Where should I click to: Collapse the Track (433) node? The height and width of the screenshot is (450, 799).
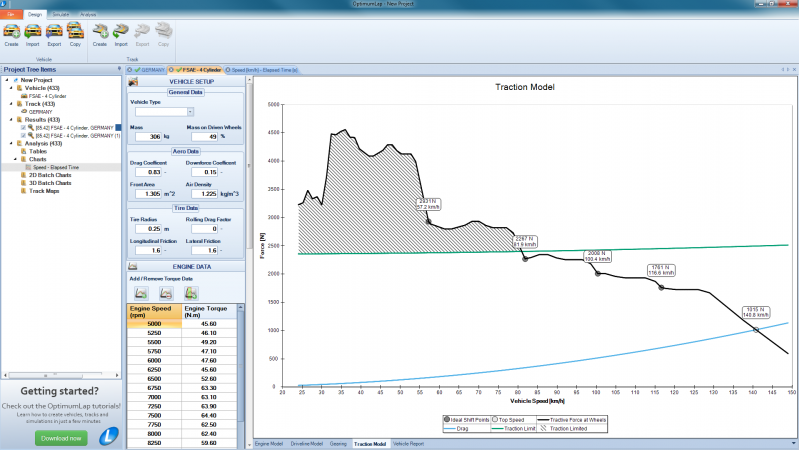(x=11, y=103)
